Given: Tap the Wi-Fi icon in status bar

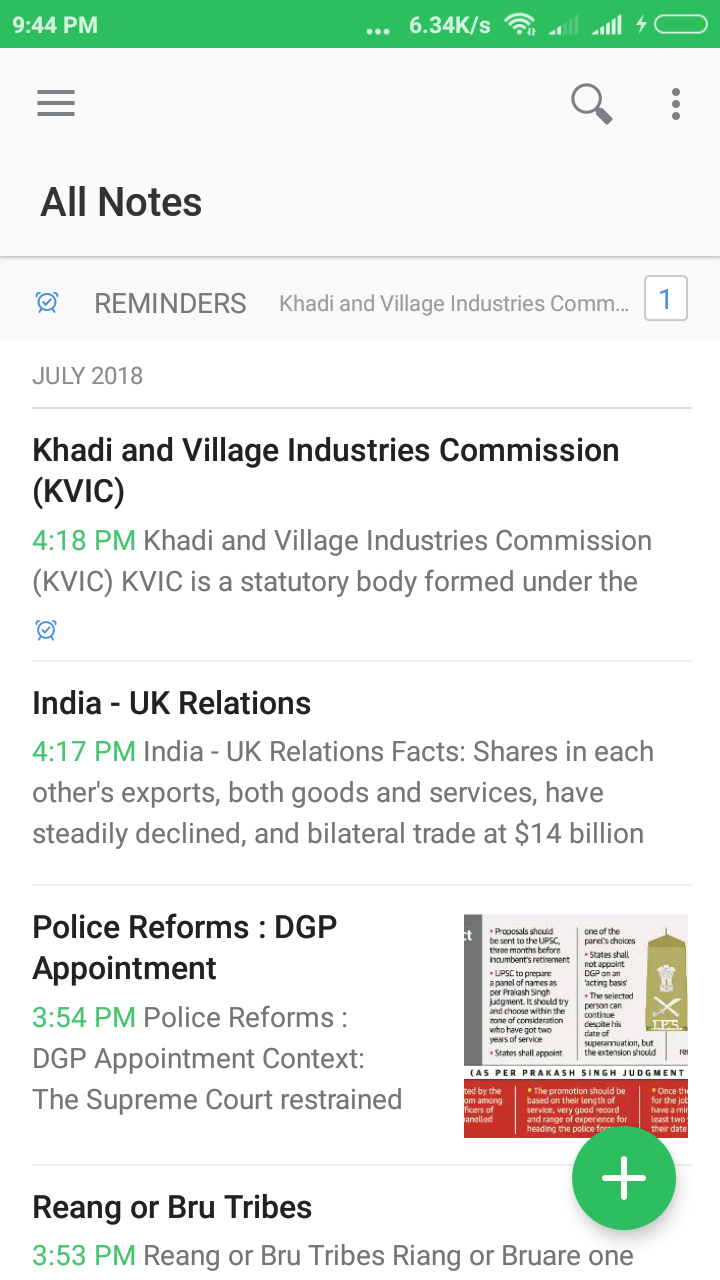Looking at the screenshot, I should (520, 24).
